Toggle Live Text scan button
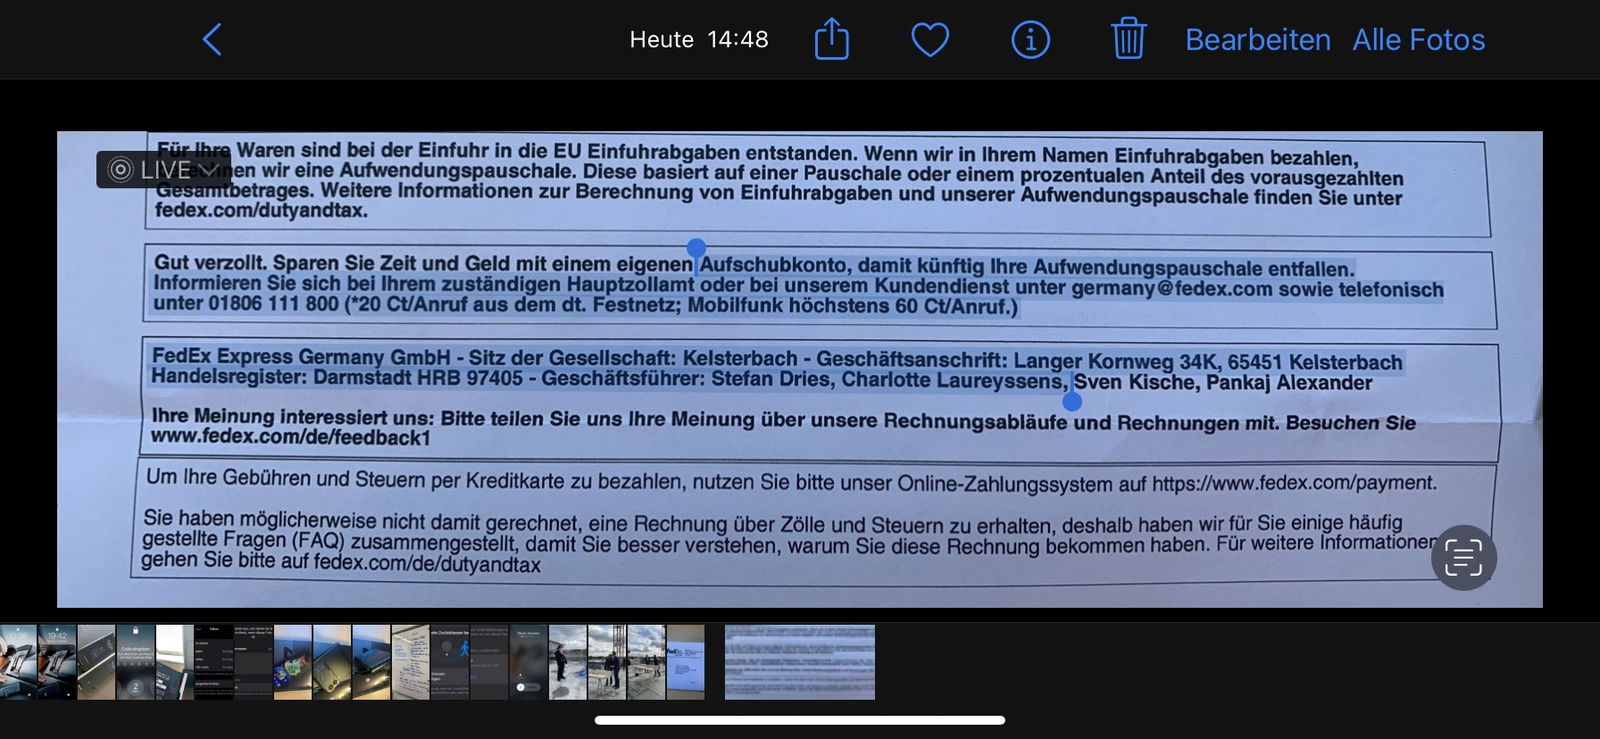The image size is (1600, 739). [x=1463, y=557]
